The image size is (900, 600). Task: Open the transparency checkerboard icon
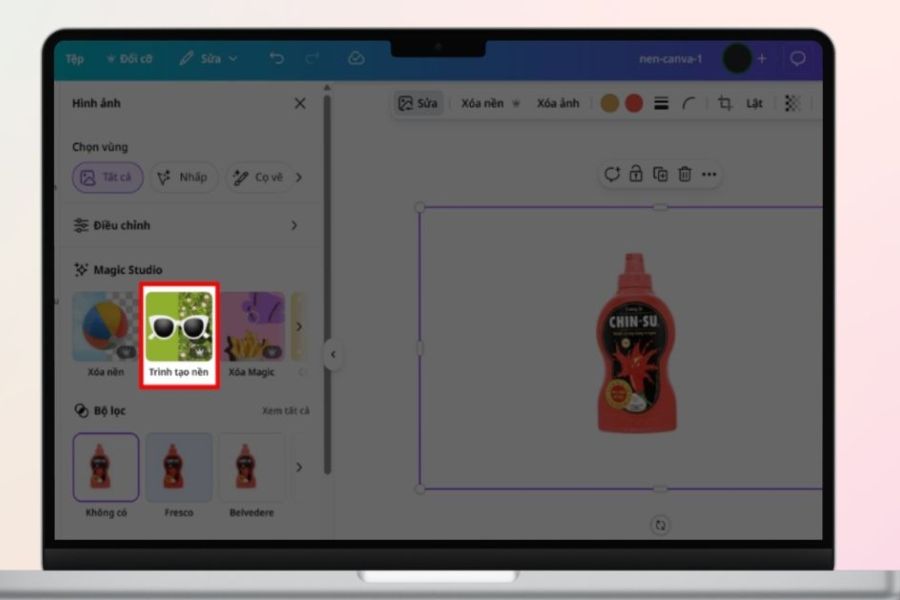792,103
